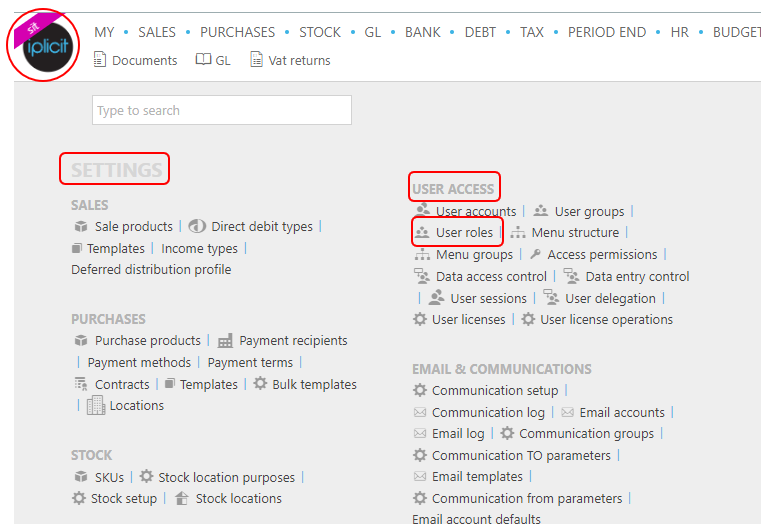Open the Data access control link
This screenshot has height=524, width=764.
491,277
